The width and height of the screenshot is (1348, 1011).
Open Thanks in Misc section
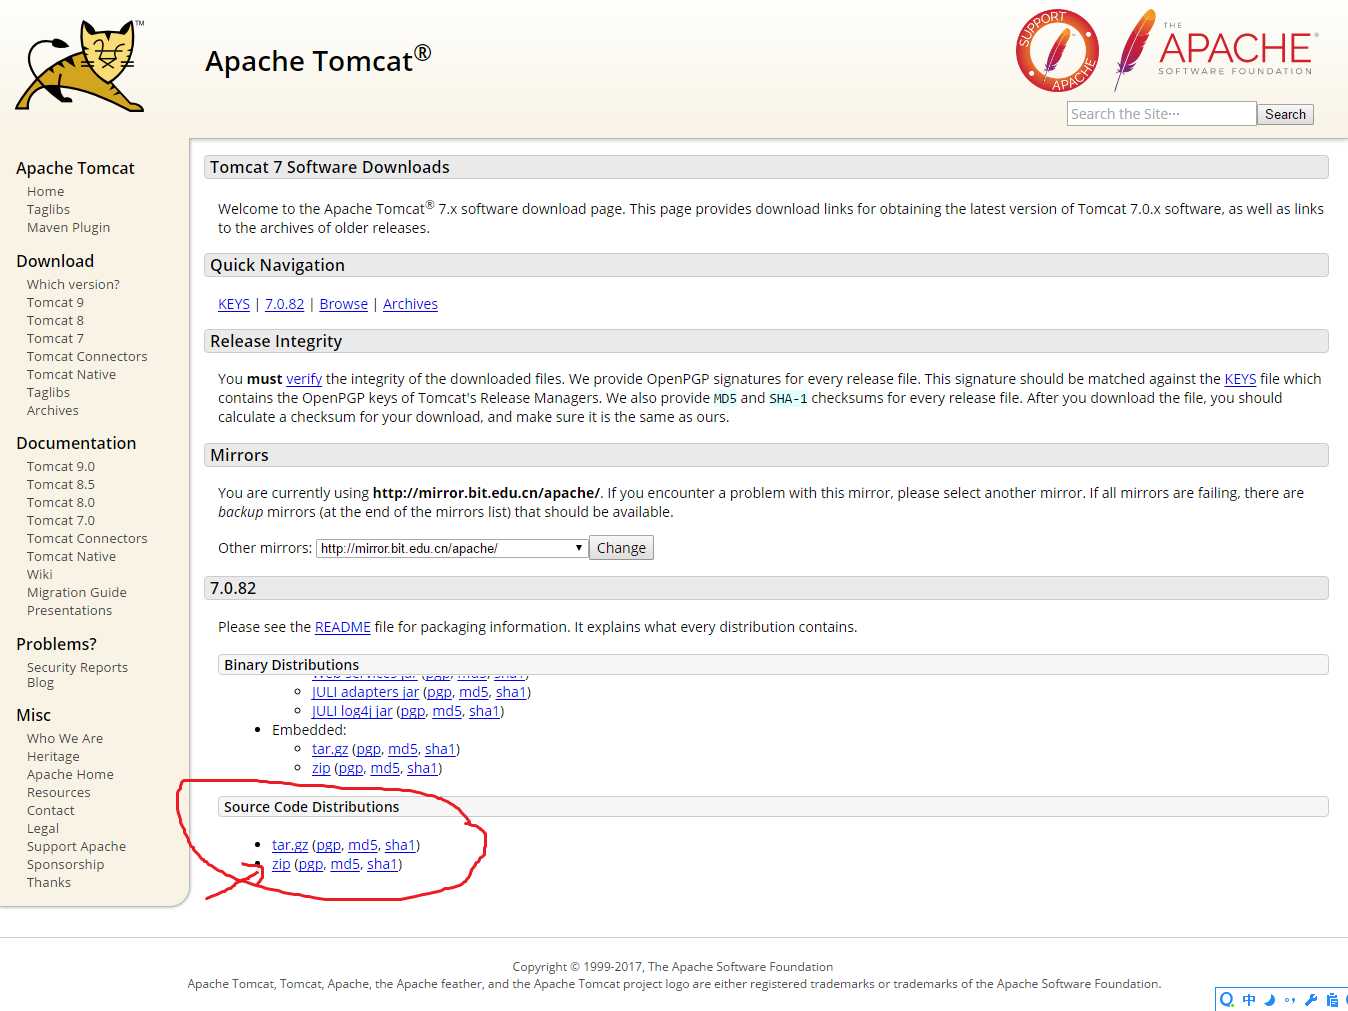pos(49,882)
